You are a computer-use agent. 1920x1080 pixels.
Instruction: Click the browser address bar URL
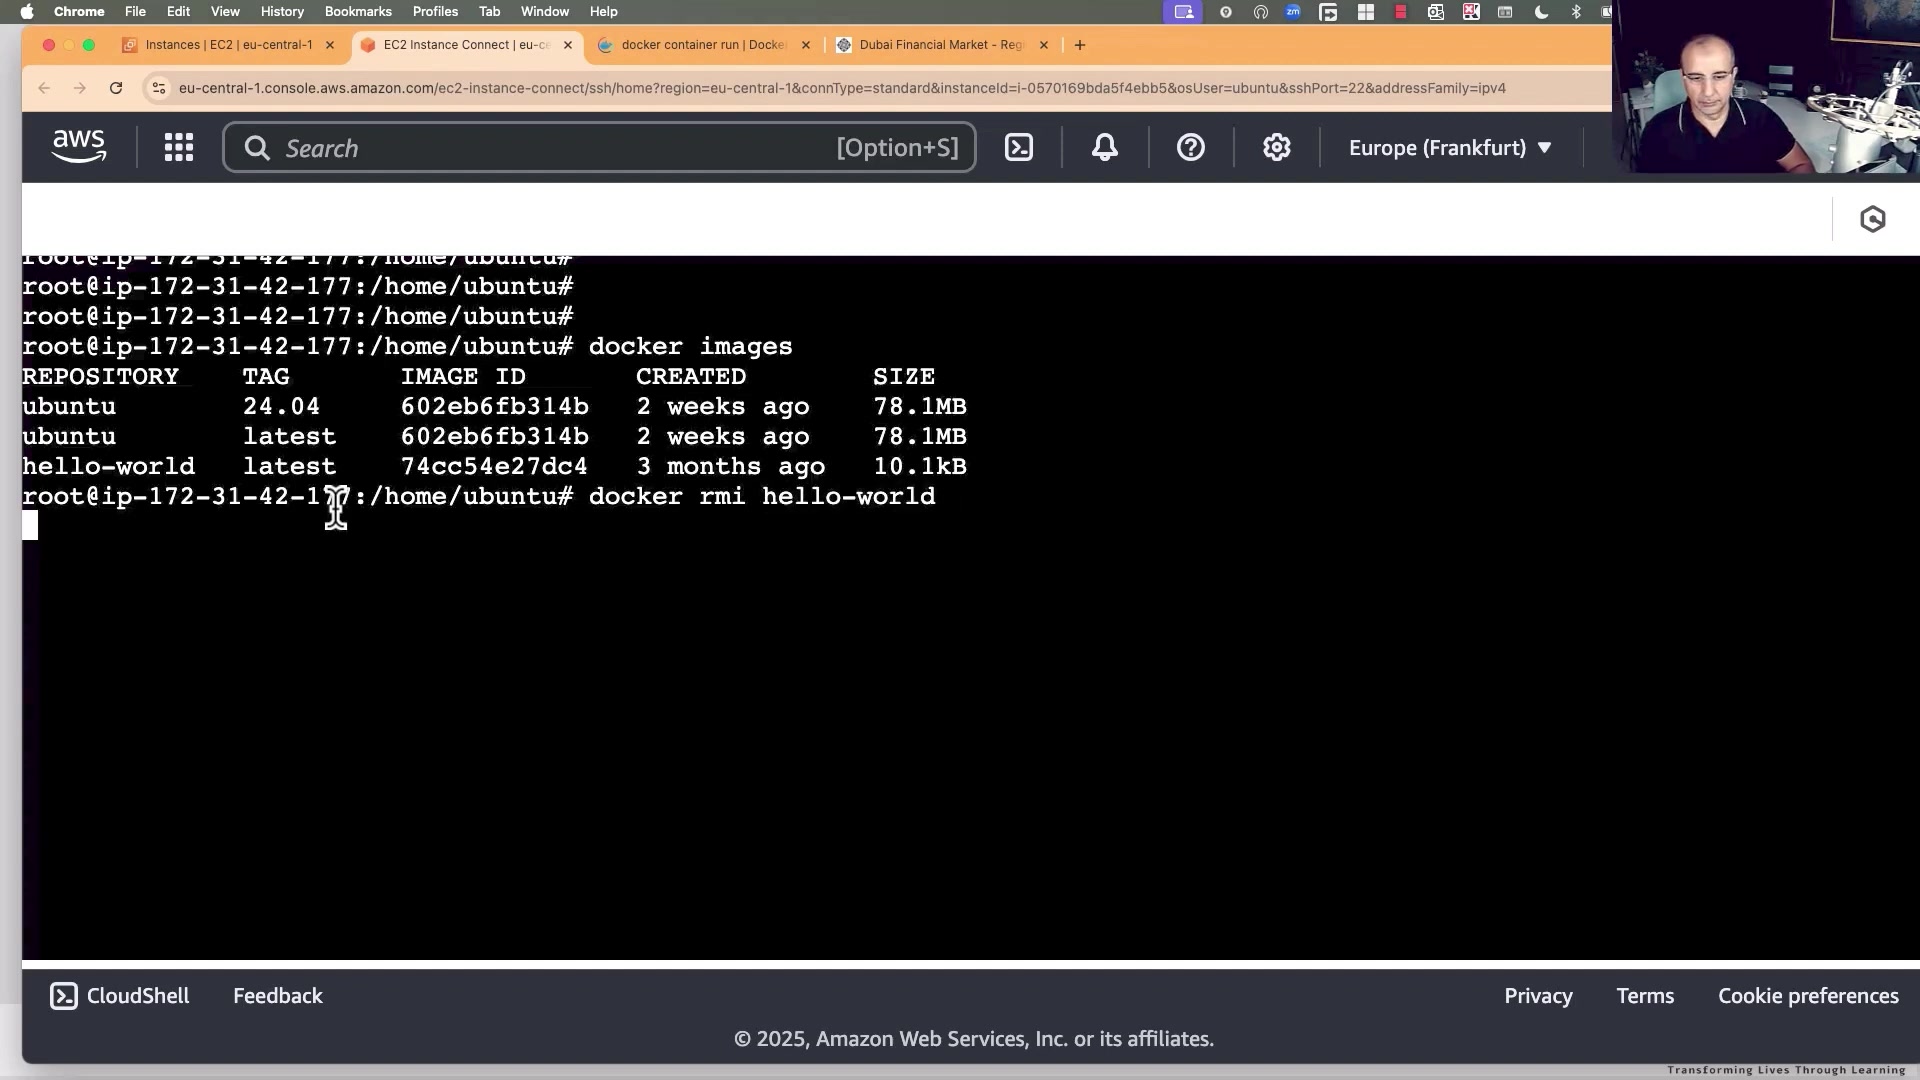pos(842,88)
